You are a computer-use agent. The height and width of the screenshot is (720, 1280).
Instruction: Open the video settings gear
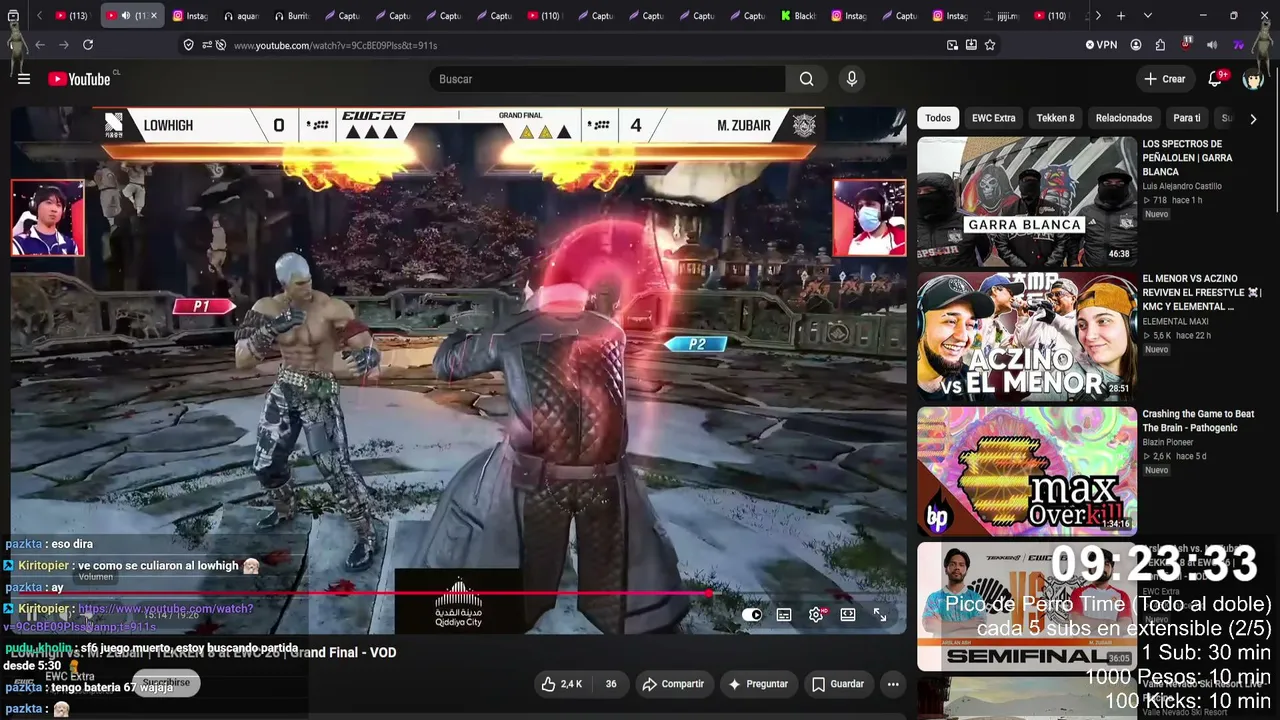coord(816,615)
